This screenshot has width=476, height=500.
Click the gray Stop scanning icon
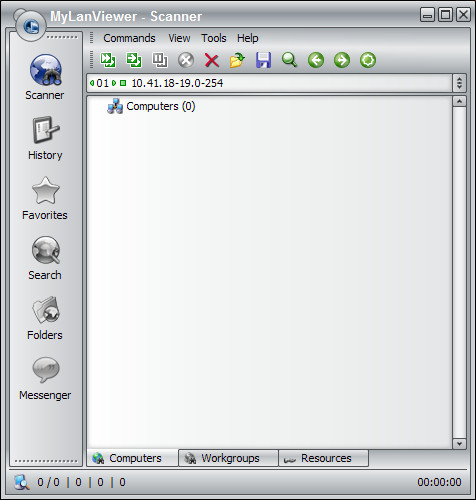pos(186,60)
